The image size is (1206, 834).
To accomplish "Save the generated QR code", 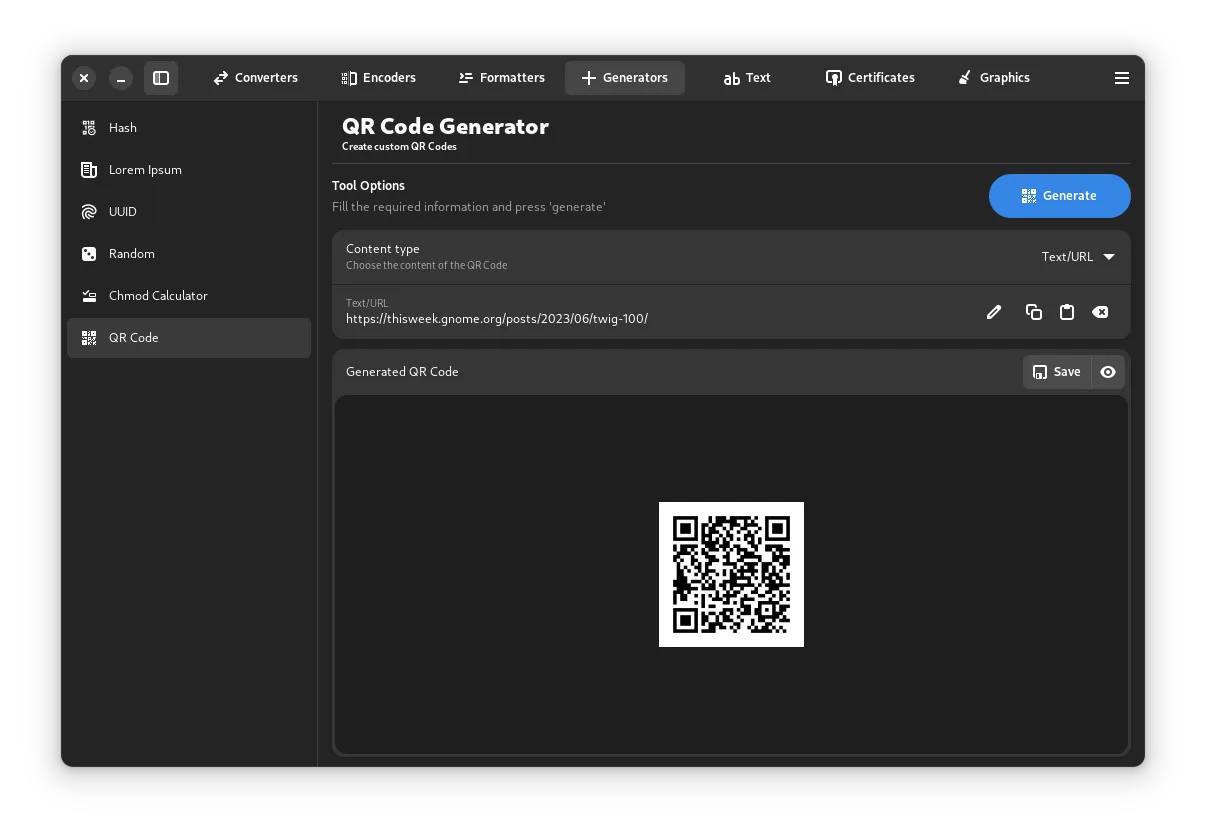I will pyautogui.click(x=1056, y=372).
